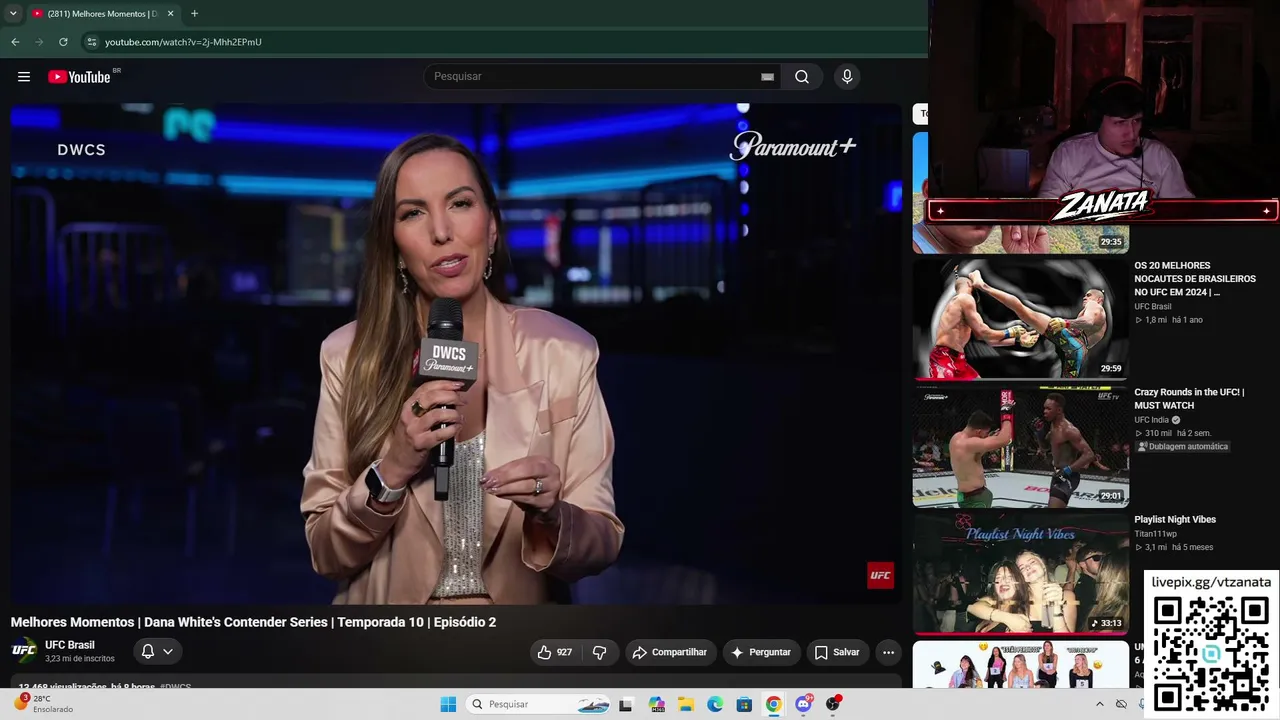The image size is (1280, 720).
Task: Open 'Crazy Rounds in the UFC! | MUST WATCH' title
Action: click(1189, 399)
